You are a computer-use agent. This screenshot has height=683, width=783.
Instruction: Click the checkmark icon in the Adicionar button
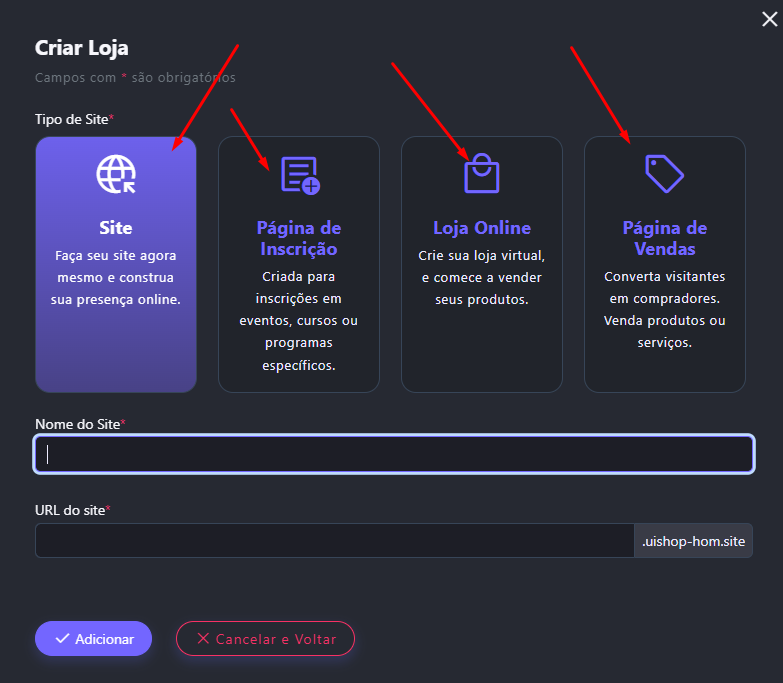click(x=62, y=639)
